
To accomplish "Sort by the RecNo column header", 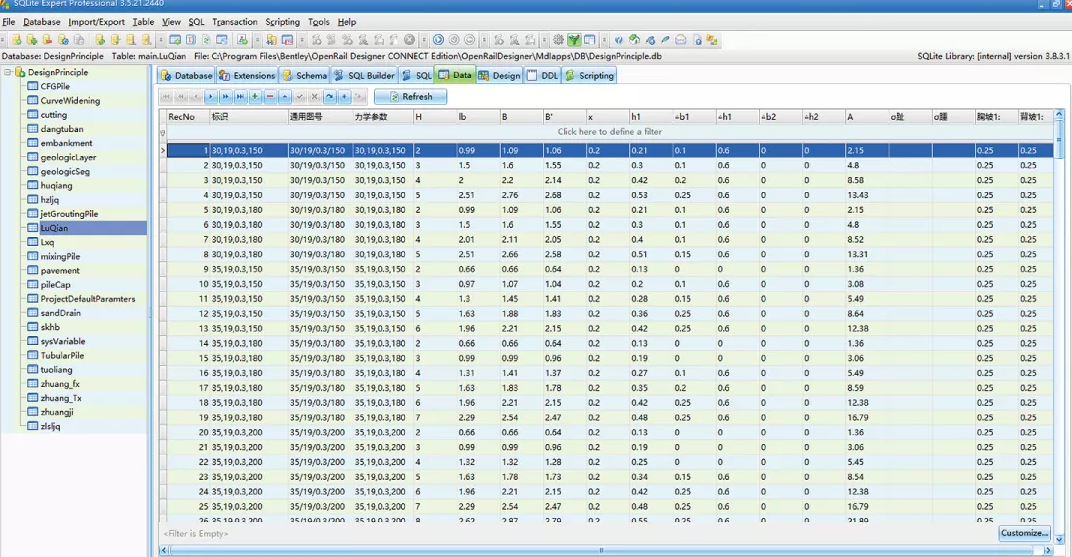I will [x=187, y=117].
